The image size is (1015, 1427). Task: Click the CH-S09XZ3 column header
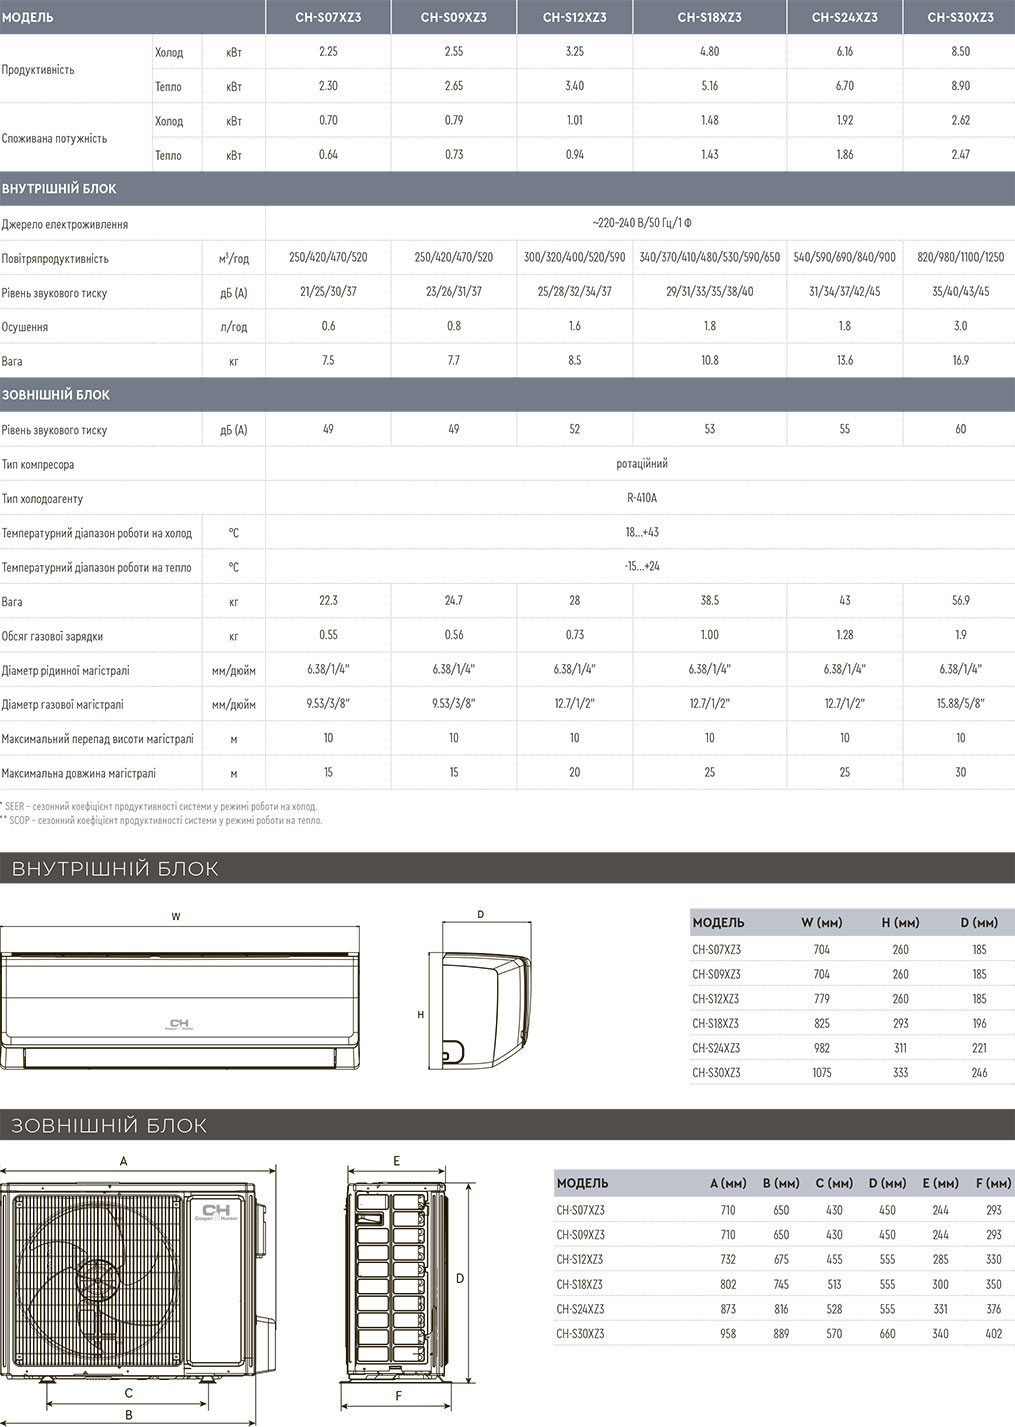(x=454, y=17)
